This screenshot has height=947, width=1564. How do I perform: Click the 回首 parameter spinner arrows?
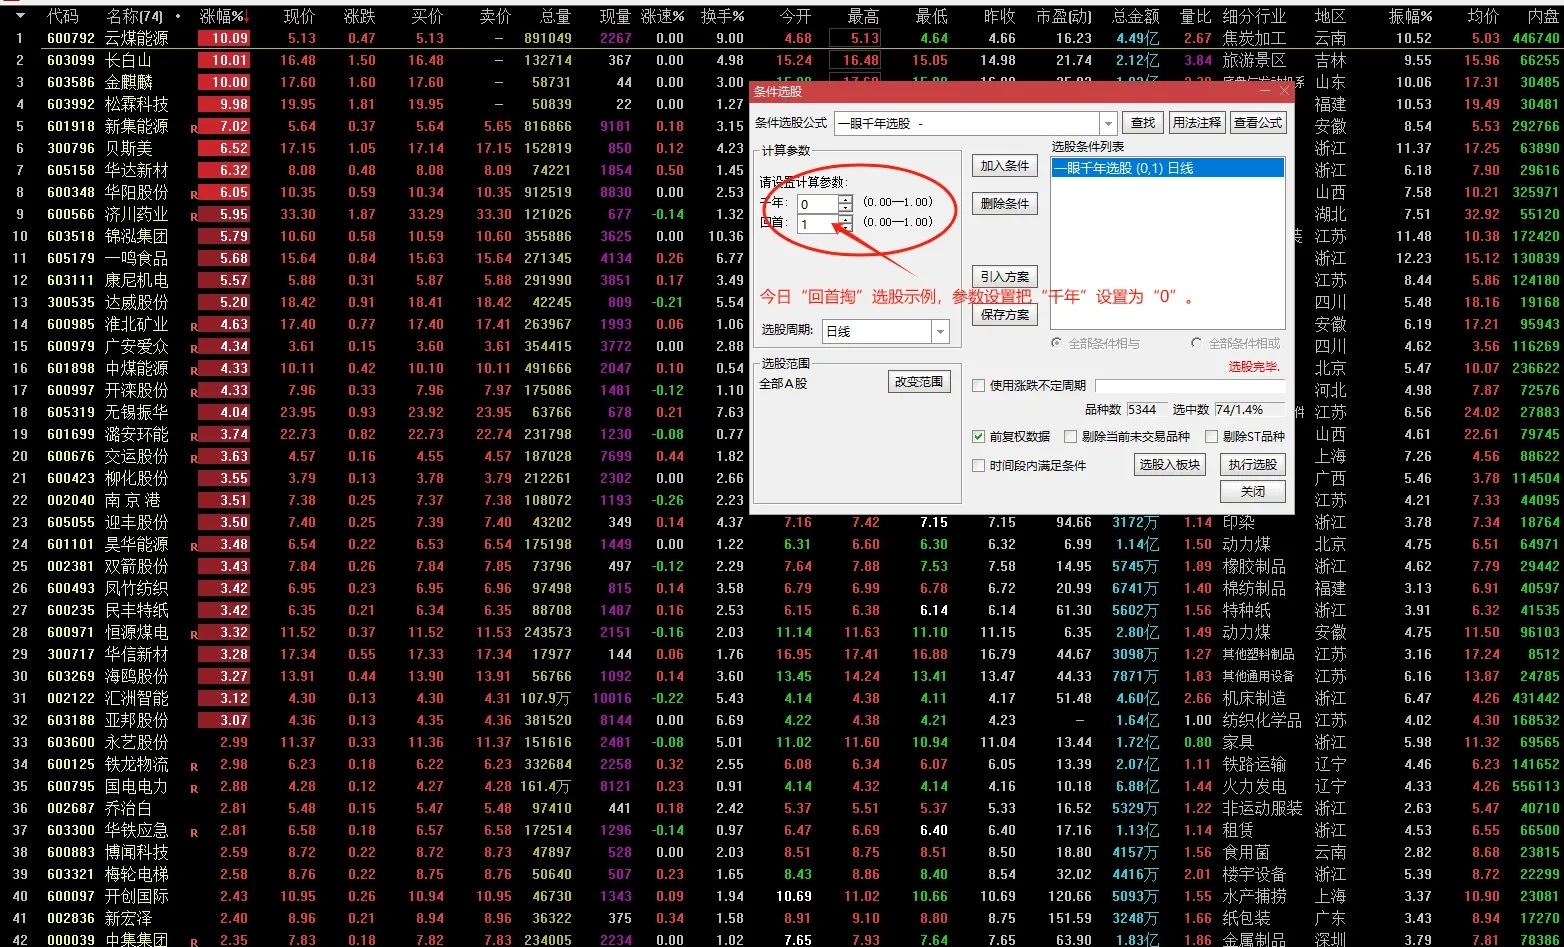pyautogui.click(x=846, y=224)
